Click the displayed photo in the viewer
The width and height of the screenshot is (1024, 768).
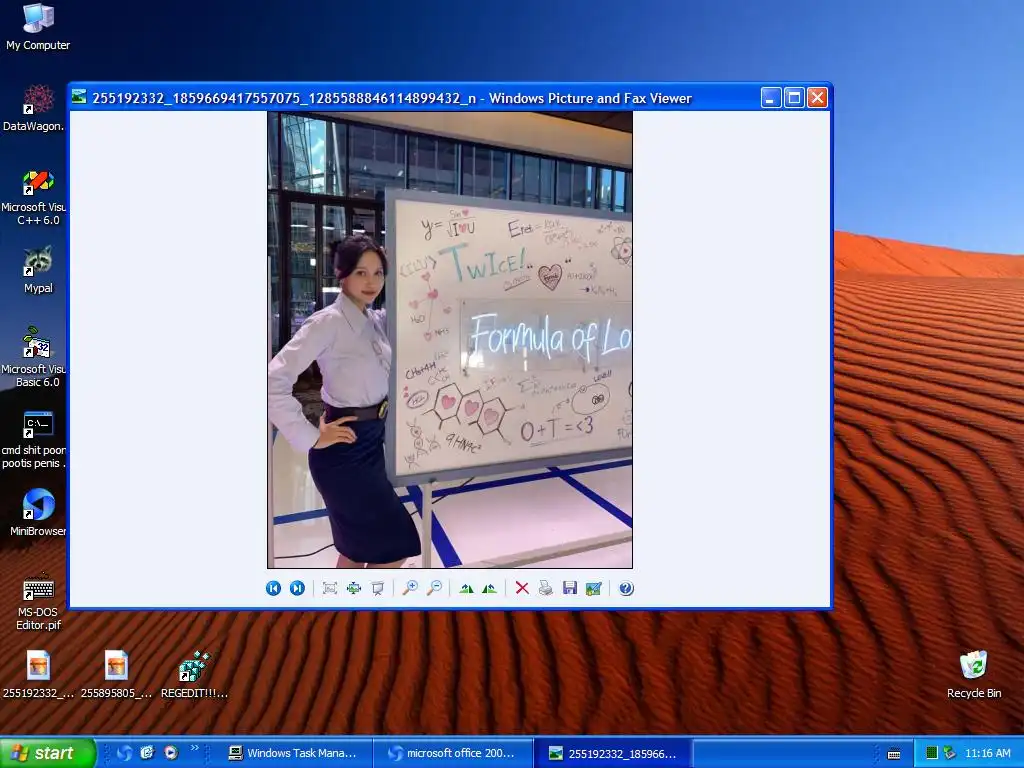(x=450, y=340)
